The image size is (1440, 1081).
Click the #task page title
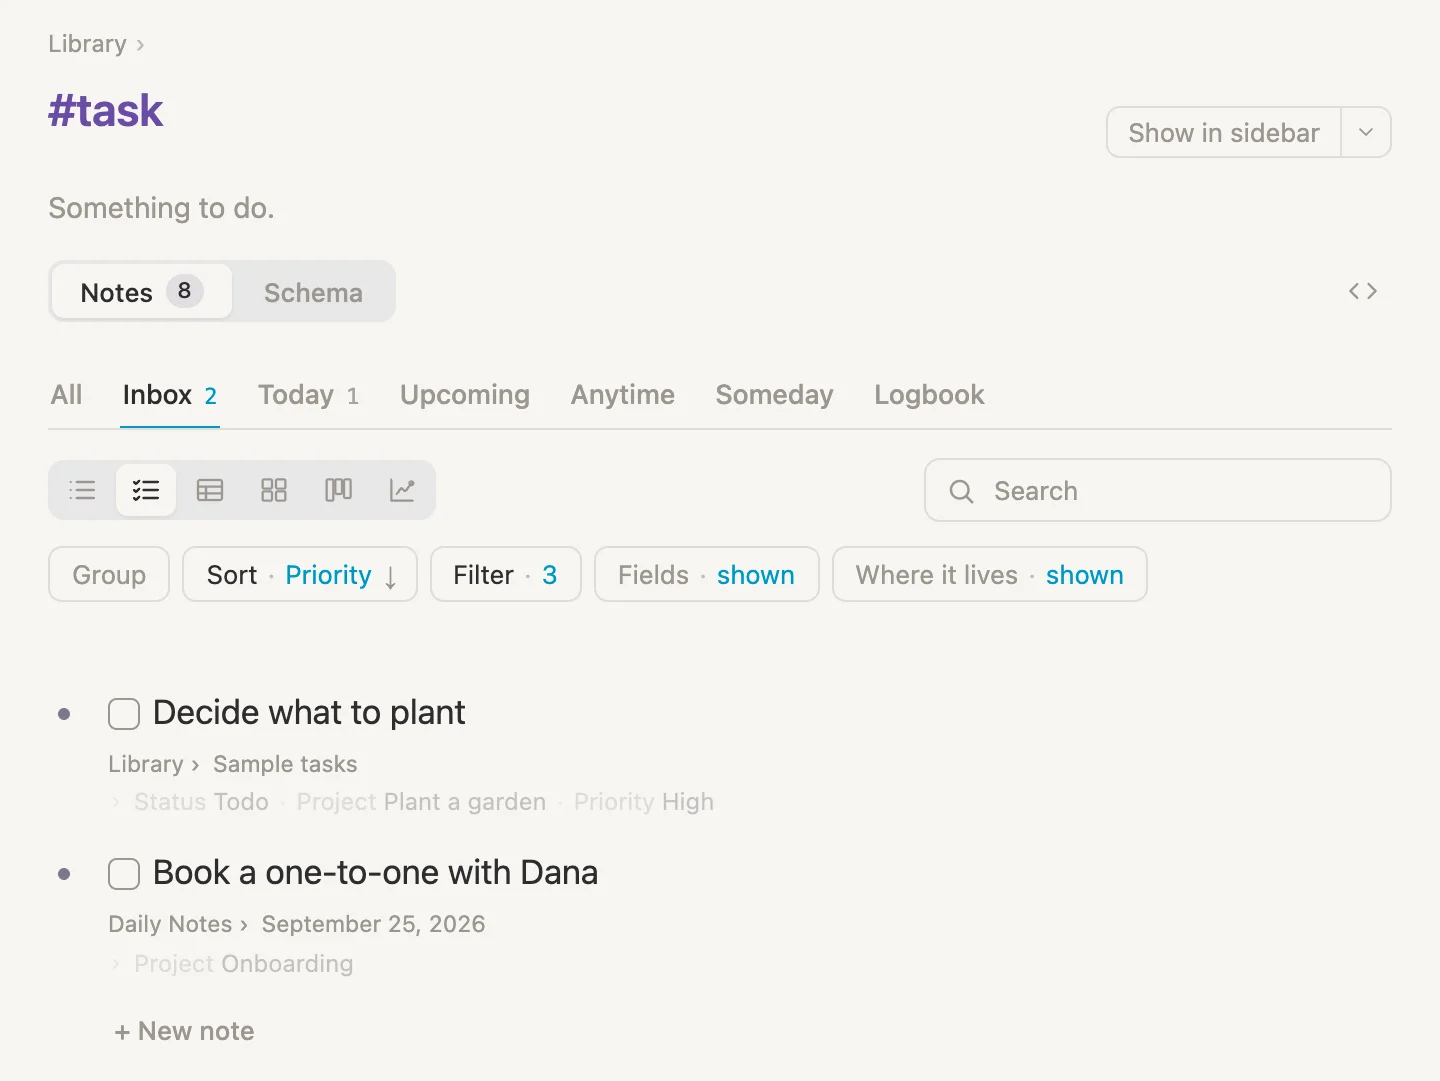pyautogui.click(x=106, y=110)
